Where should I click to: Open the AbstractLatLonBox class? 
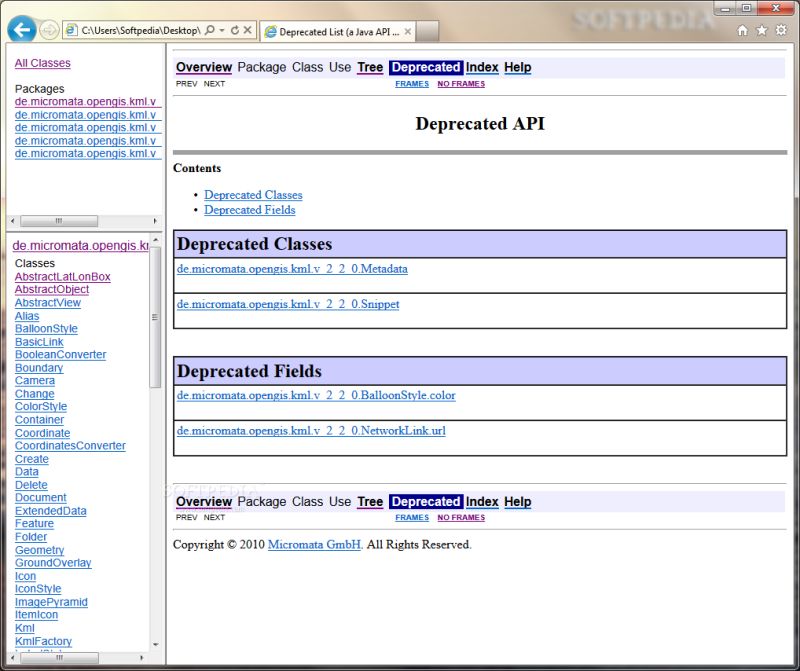click(x=62, y=277)
